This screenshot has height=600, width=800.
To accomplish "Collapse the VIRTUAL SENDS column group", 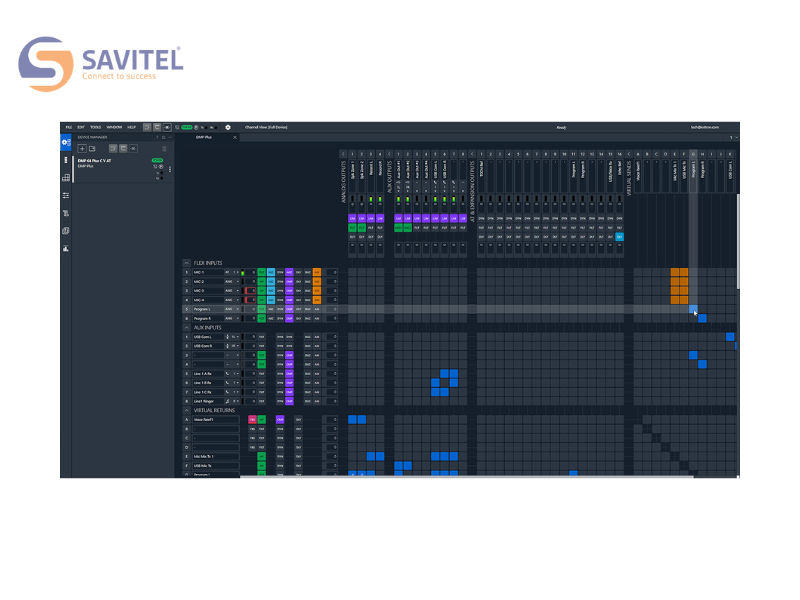I will tap(629, 154).
